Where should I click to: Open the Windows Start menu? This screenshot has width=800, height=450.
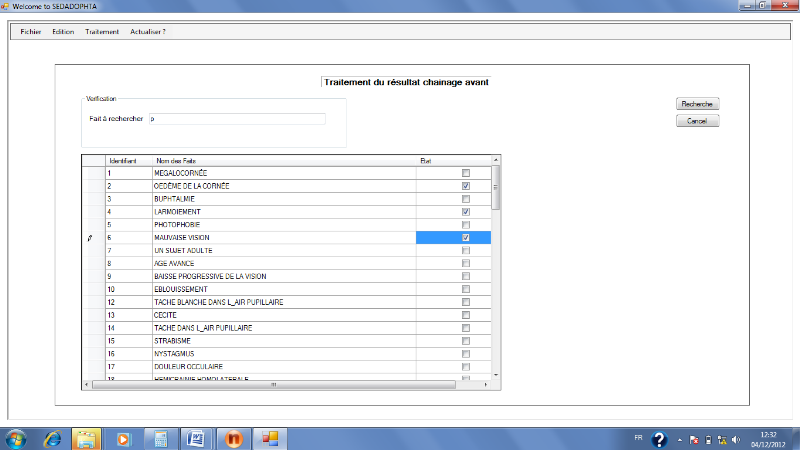[16, 439]
